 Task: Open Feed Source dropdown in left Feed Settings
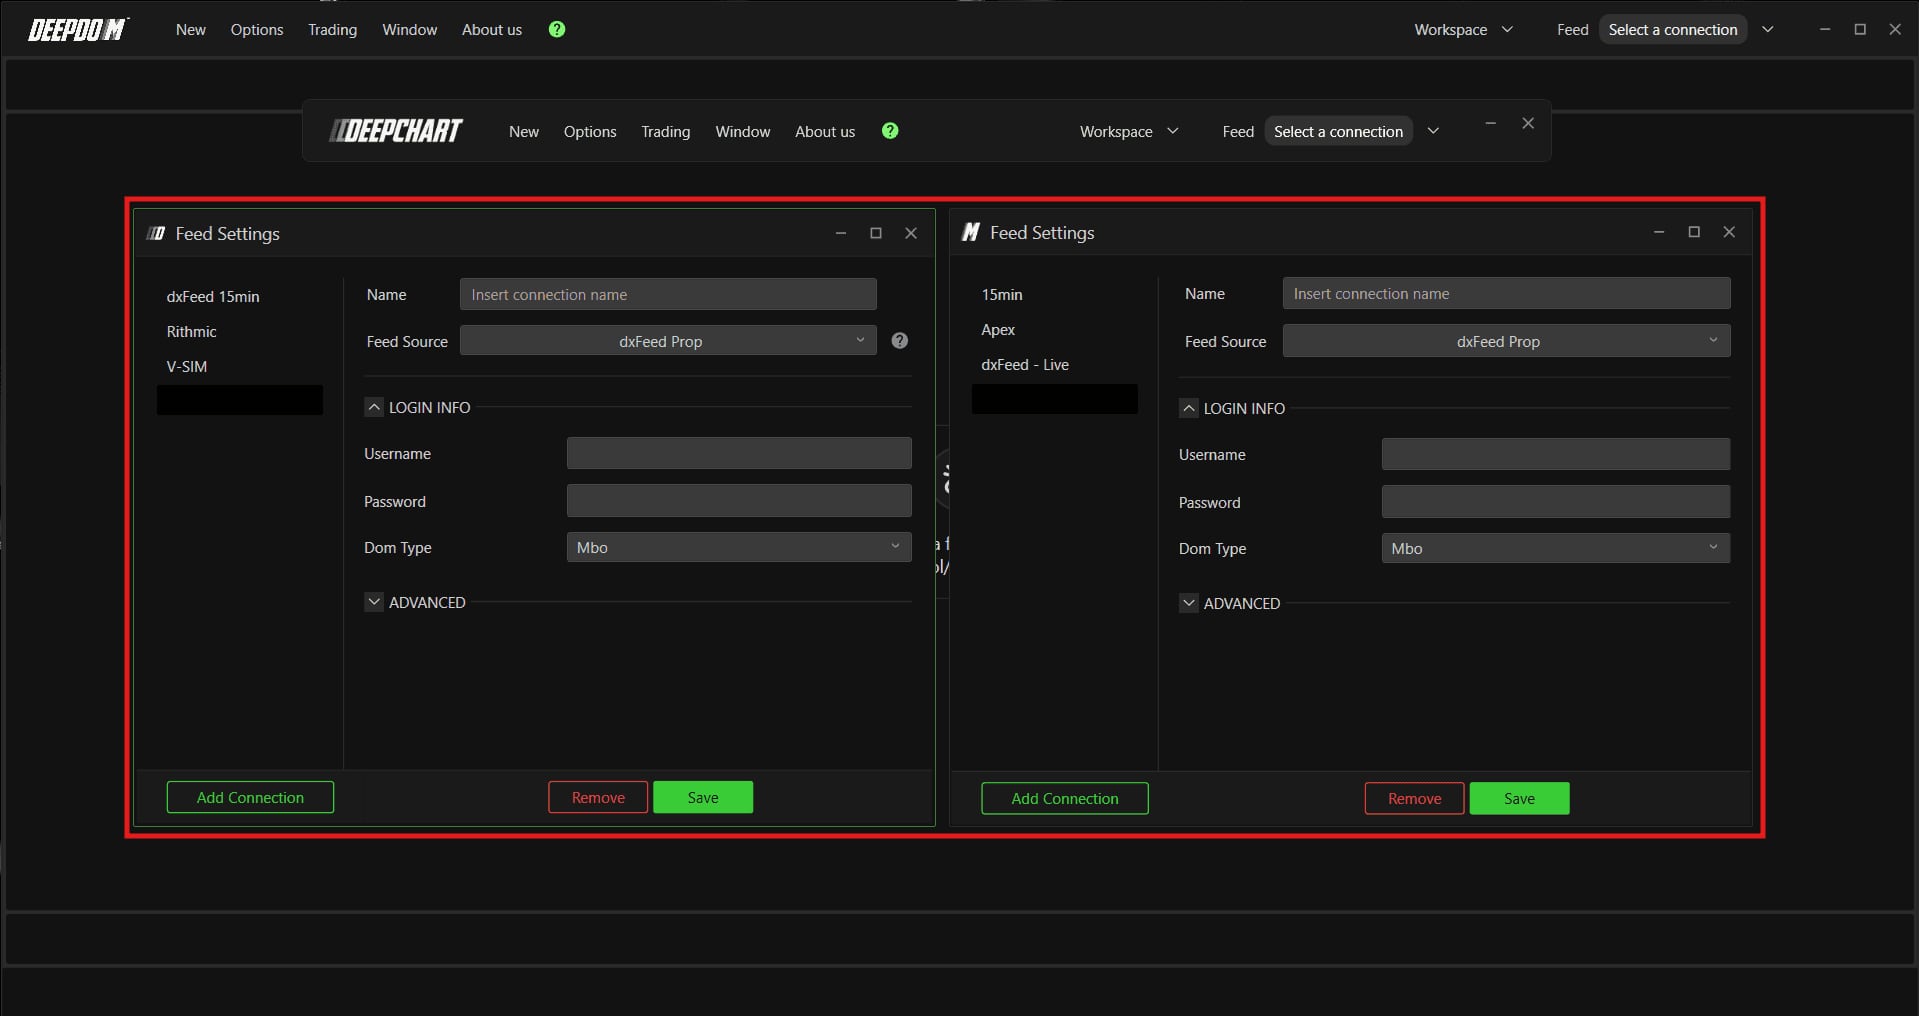pyautogui.click(x=668, y=341)
